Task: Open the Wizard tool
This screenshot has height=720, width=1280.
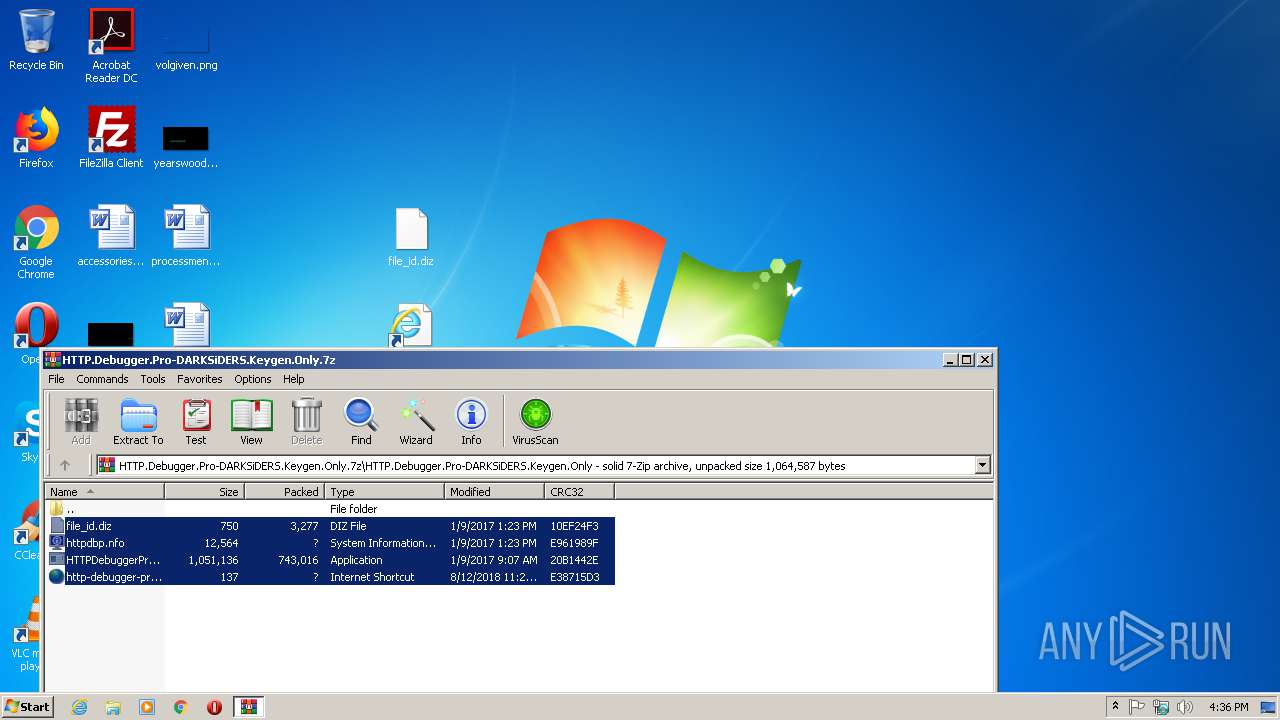Action: pyautogui.click(x=416, y=421)
